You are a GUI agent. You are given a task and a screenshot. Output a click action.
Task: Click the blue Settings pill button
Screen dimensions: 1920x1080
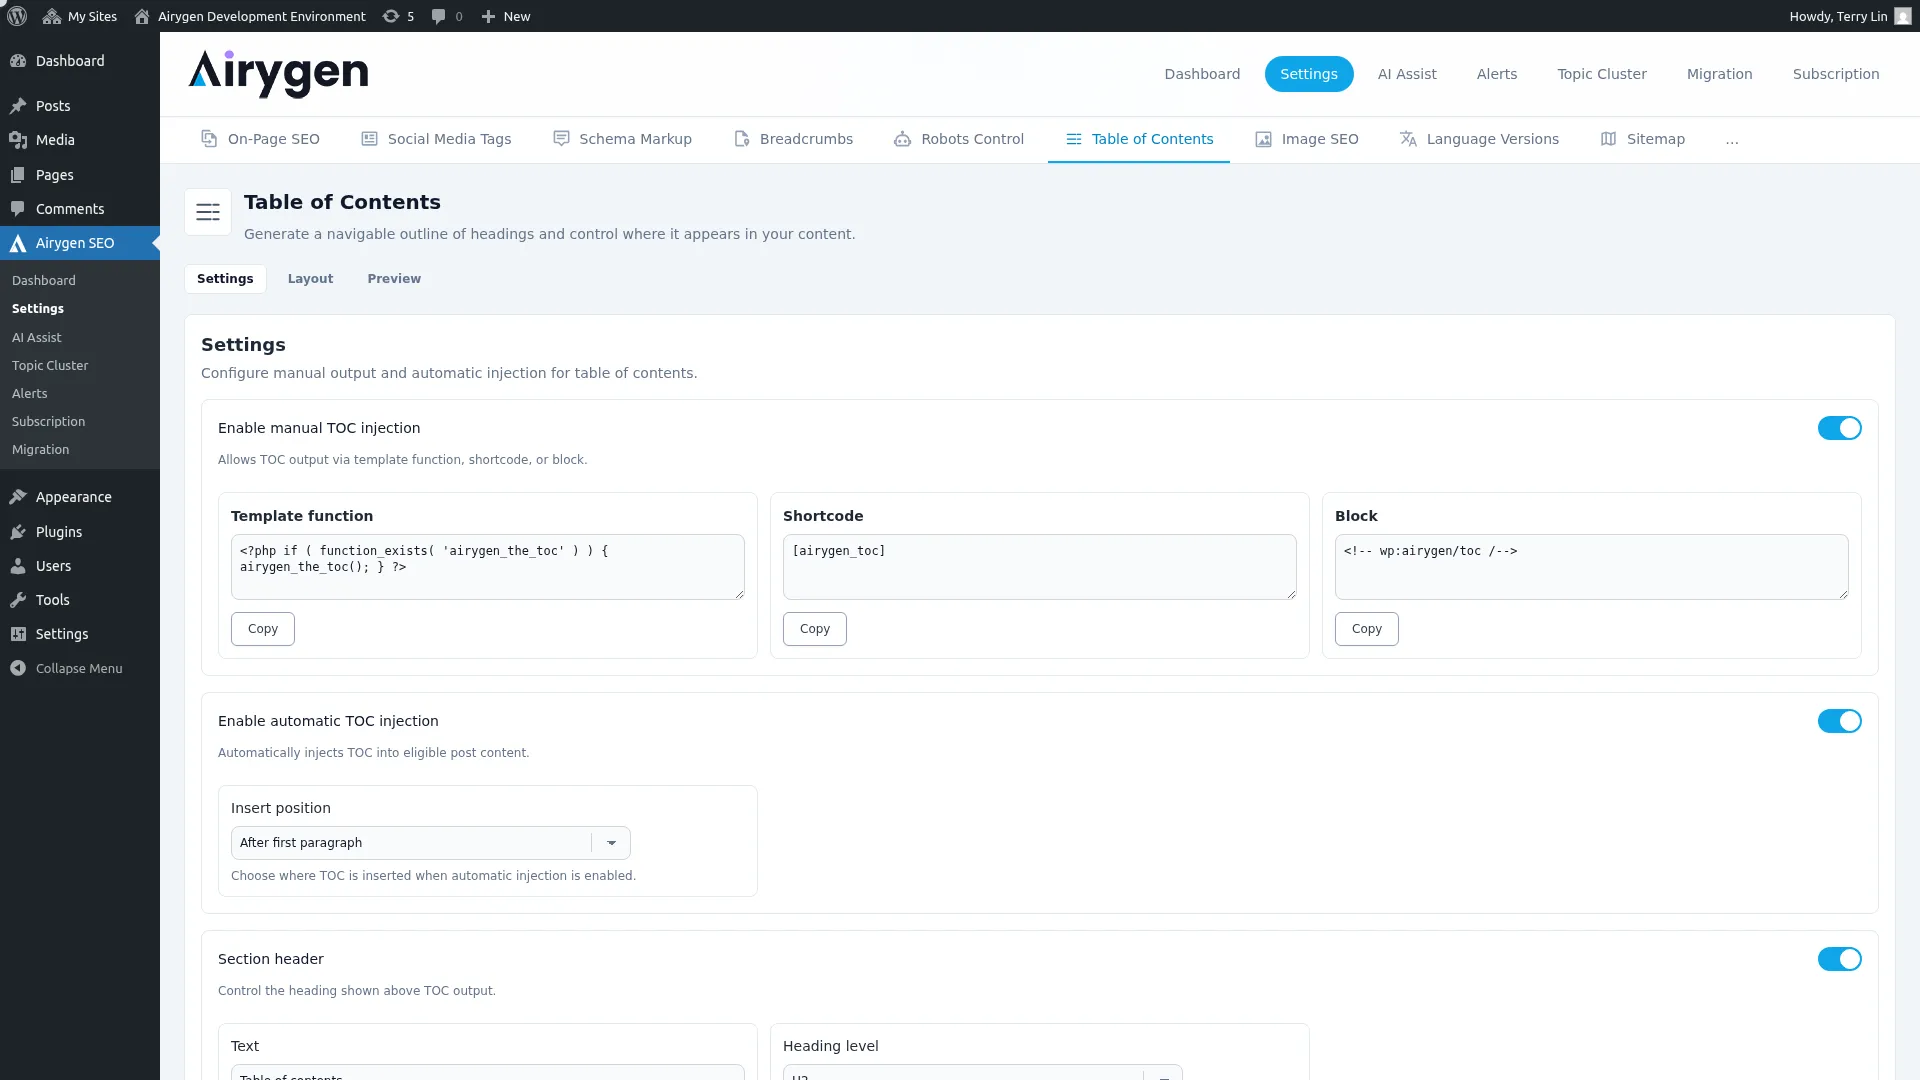pos(1309,74)
